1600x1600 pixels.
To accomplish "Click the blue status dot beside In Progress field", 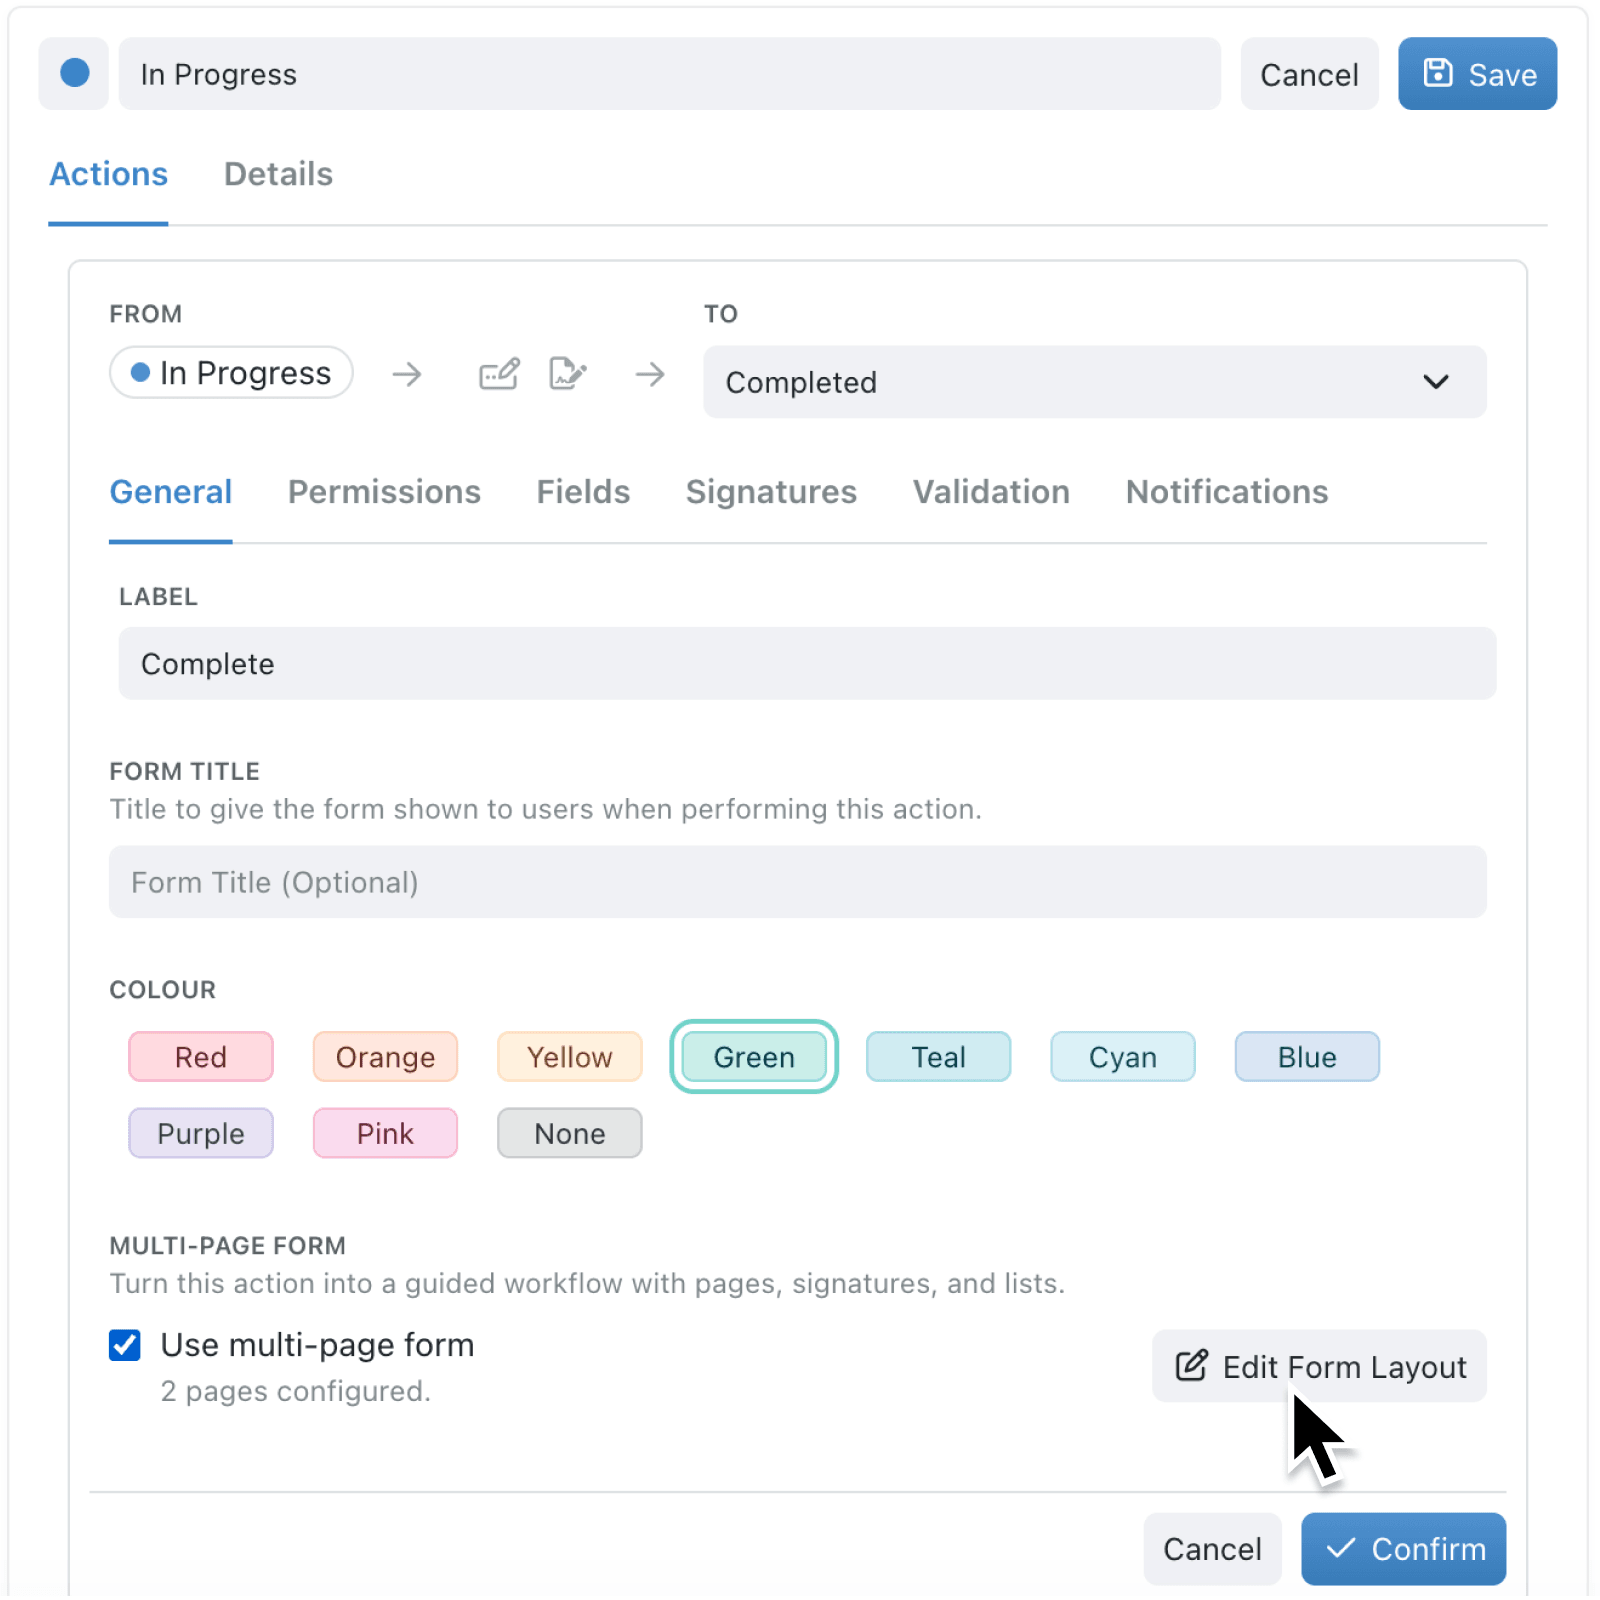I will point(73,73).
